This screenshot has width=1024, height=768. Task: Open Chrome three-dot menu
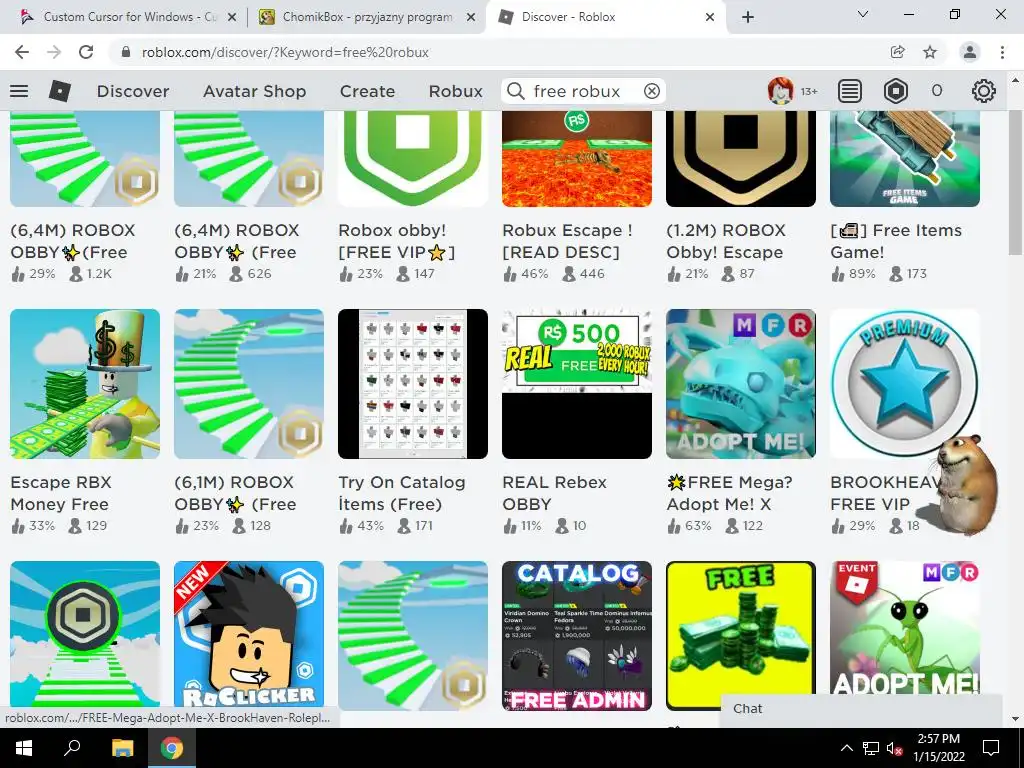1002,52
